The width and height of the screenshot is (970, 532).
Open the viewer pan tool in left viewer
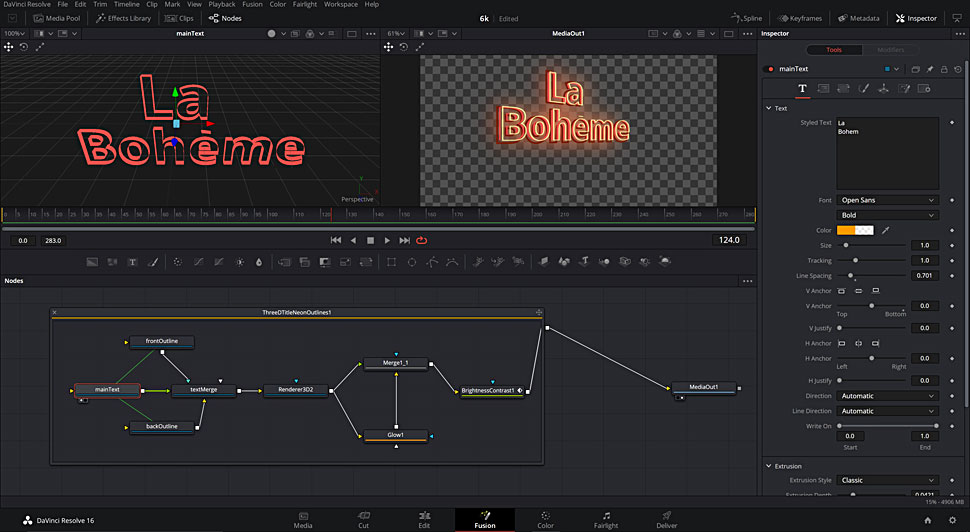point(9,47)
